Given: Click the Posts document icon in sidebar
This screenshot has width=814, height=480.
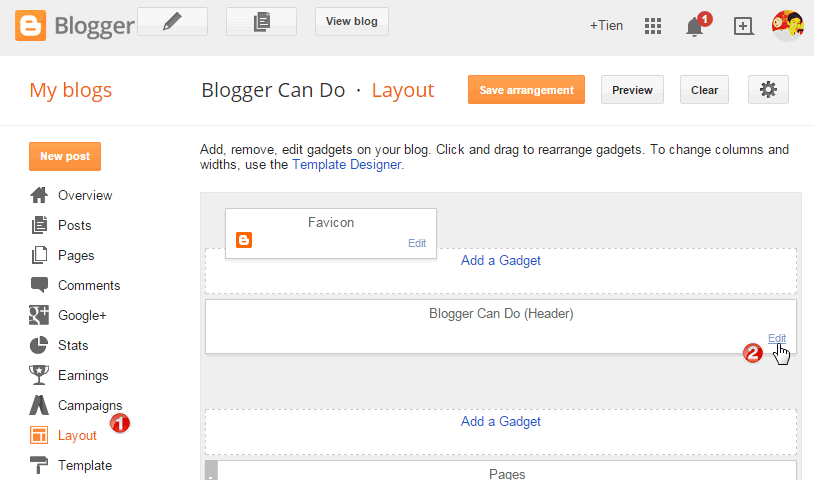Looking at the screenshot, I should (x=39, y=225).
